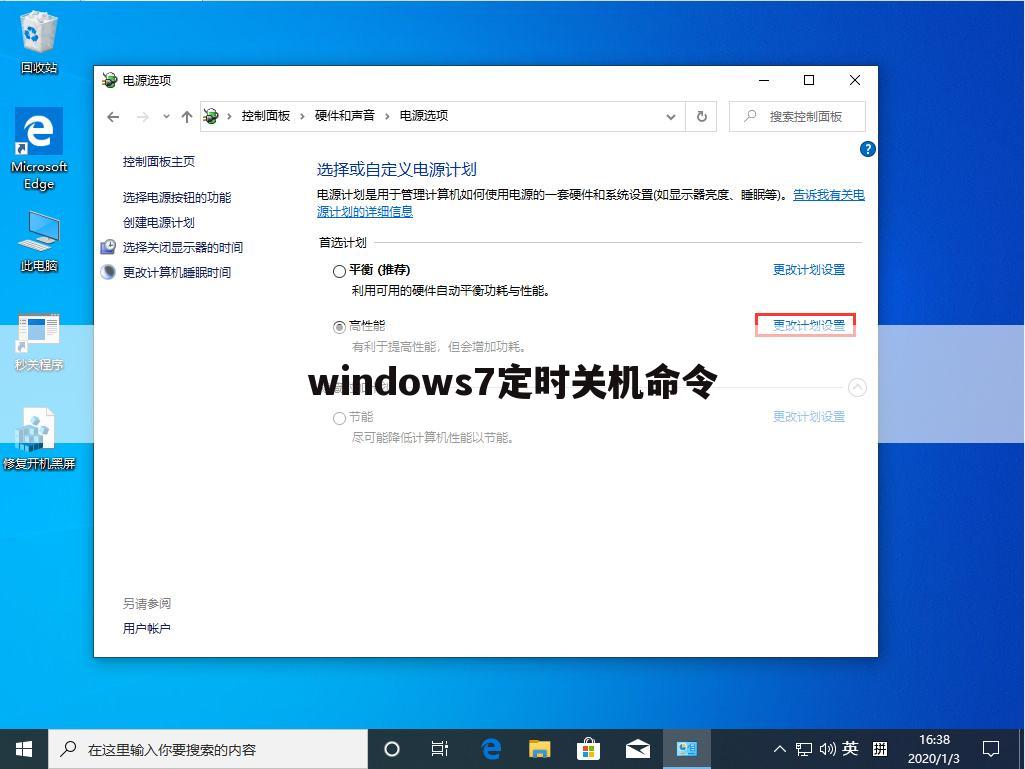Switch to 硬件和声音 in the breadcrumb
The image size is (1025, 769).
pos(347,116)
